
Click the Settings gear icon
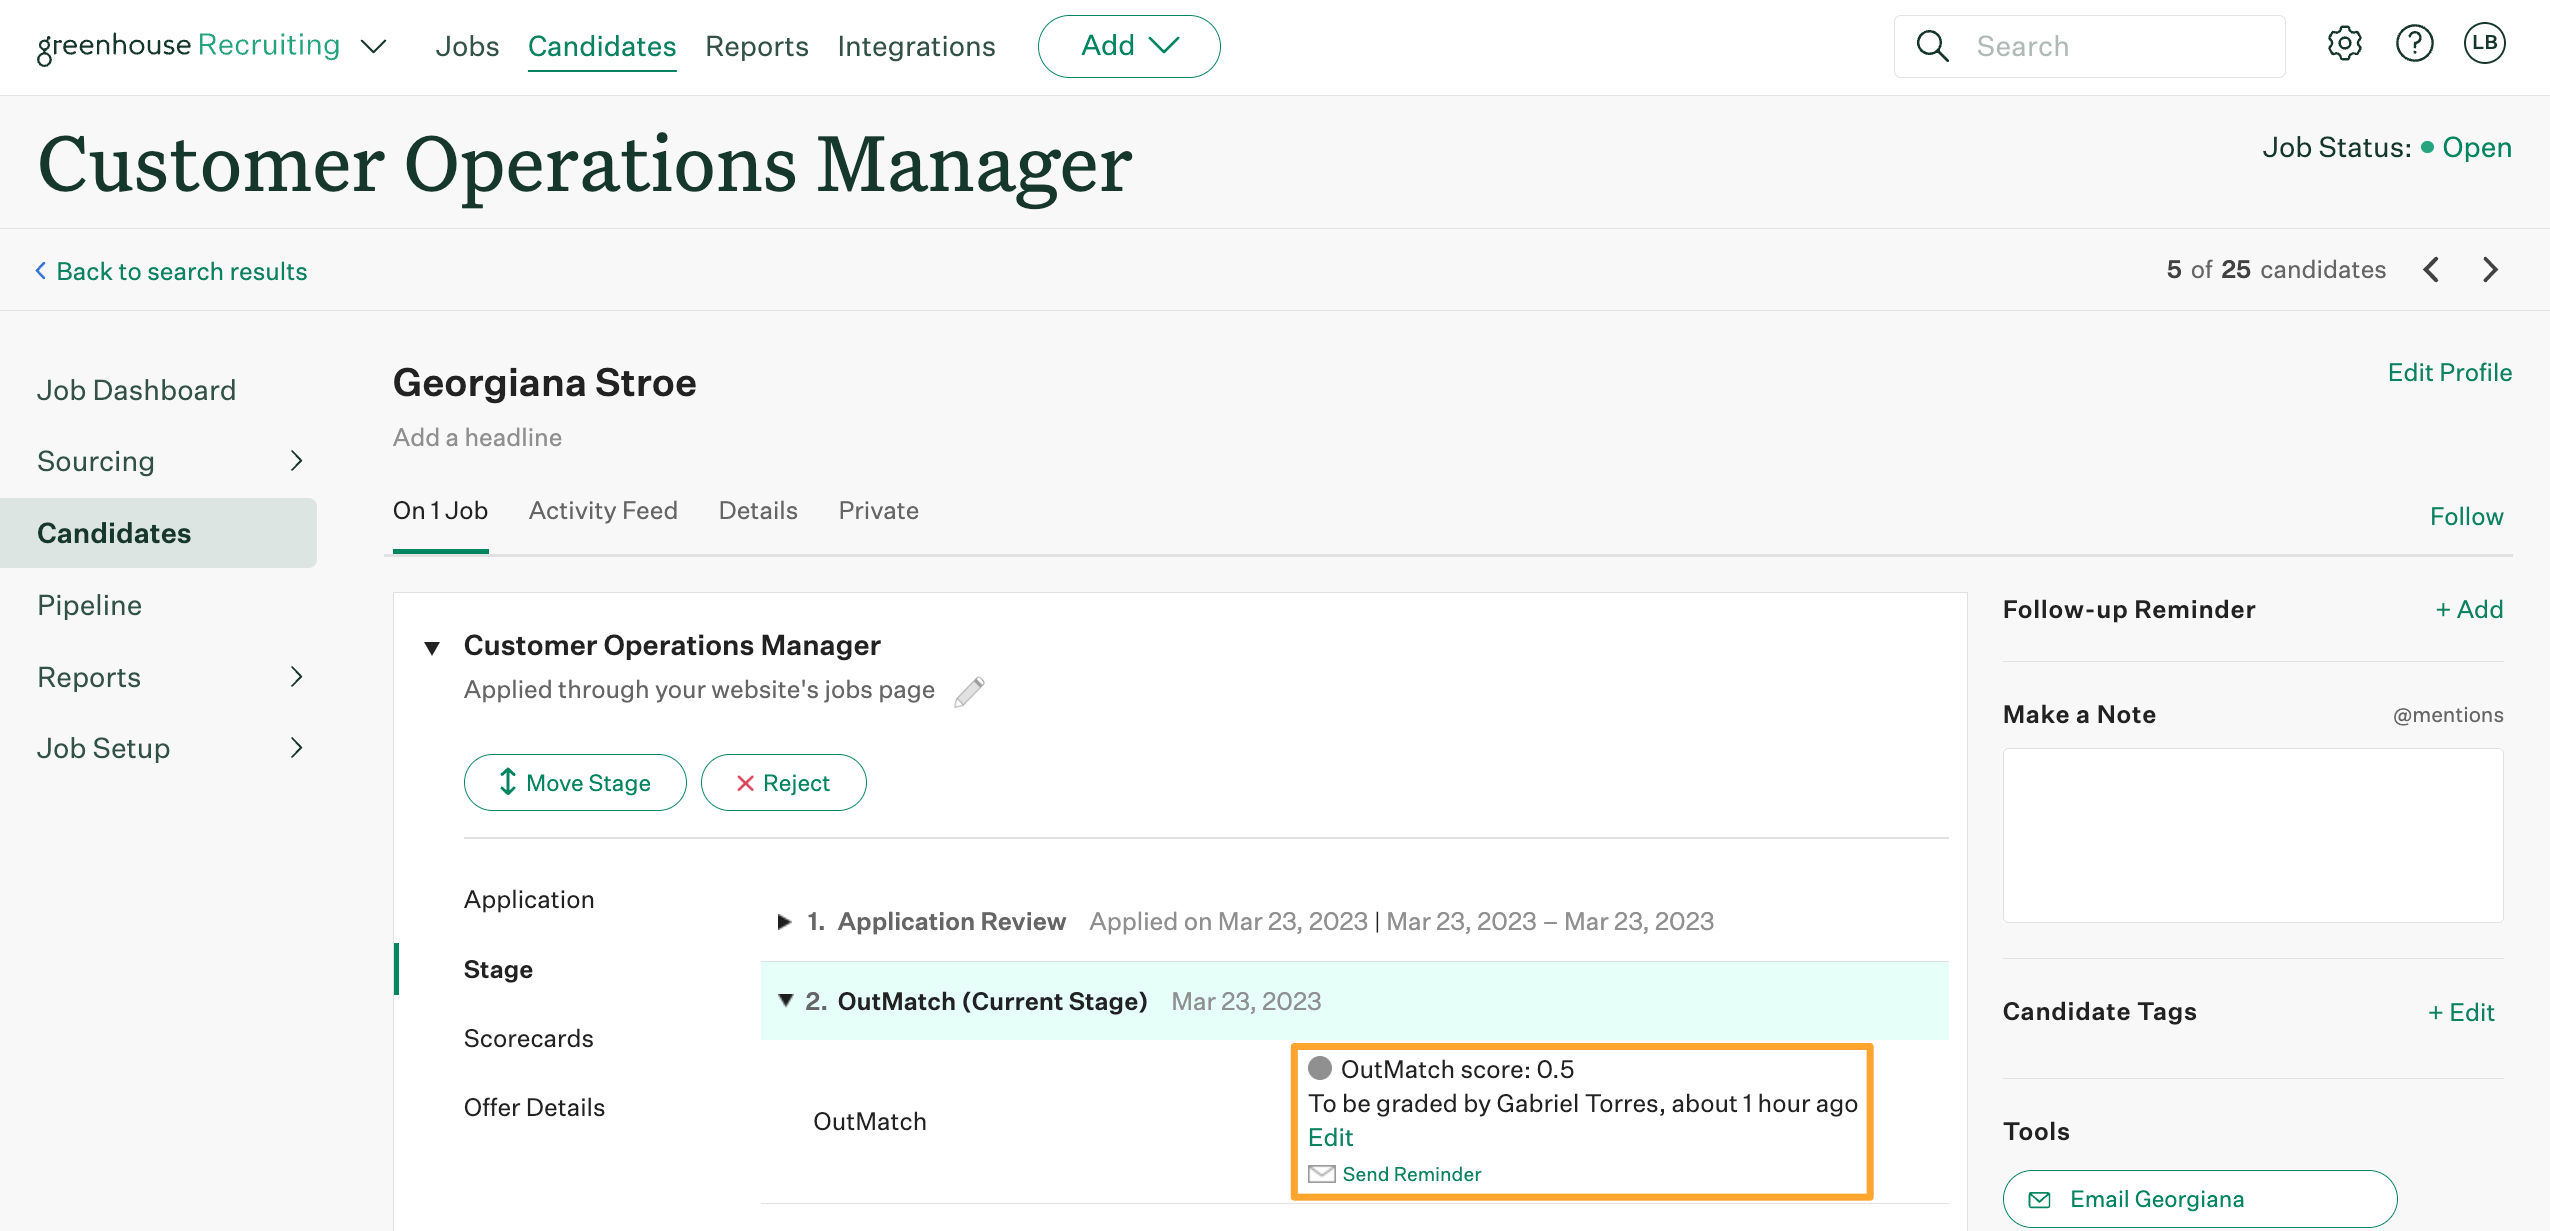click(2343, 44)
